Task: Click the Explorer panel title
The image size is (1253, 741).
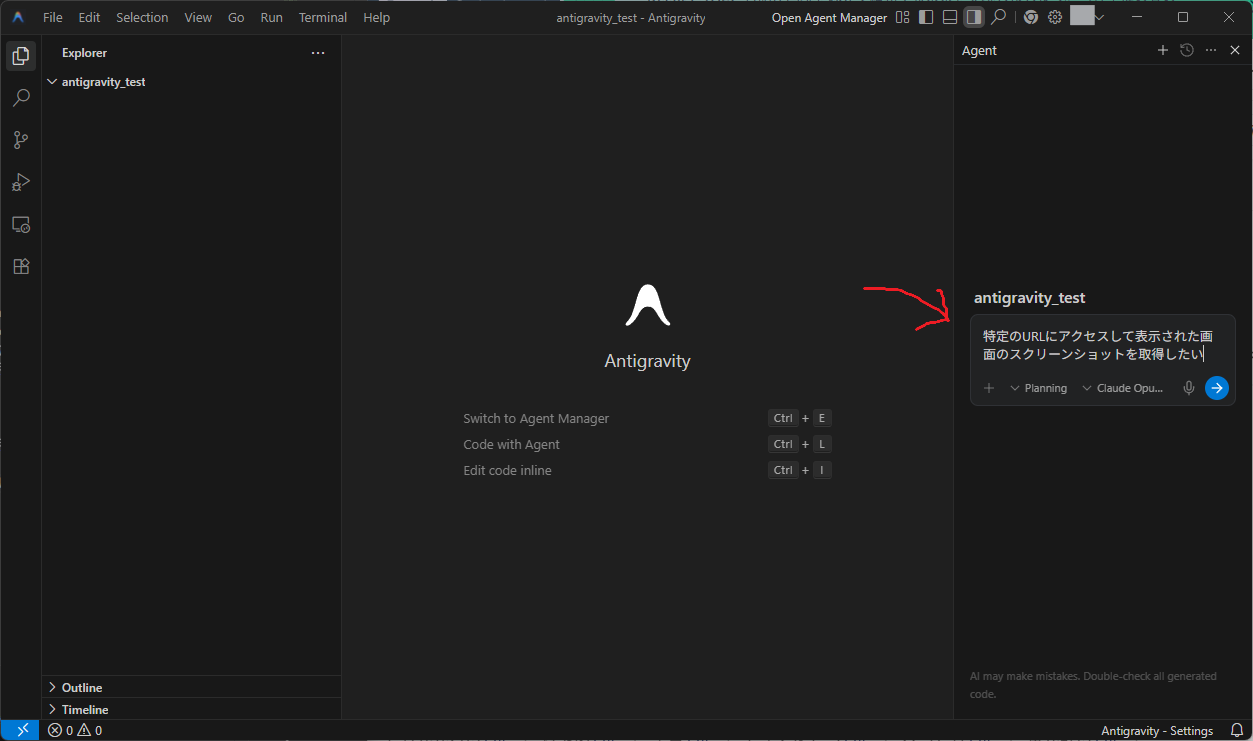Action: (x=84, y=53)
